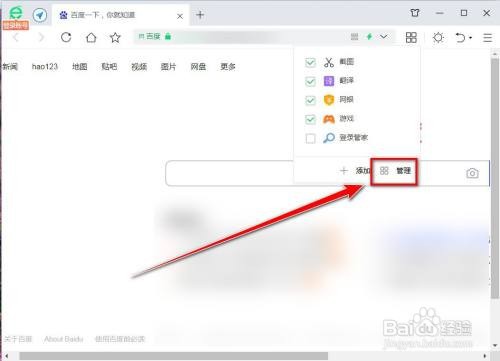Open the 视频 link
This screenshot has height=361, width=500.
(x=139, y=67)
